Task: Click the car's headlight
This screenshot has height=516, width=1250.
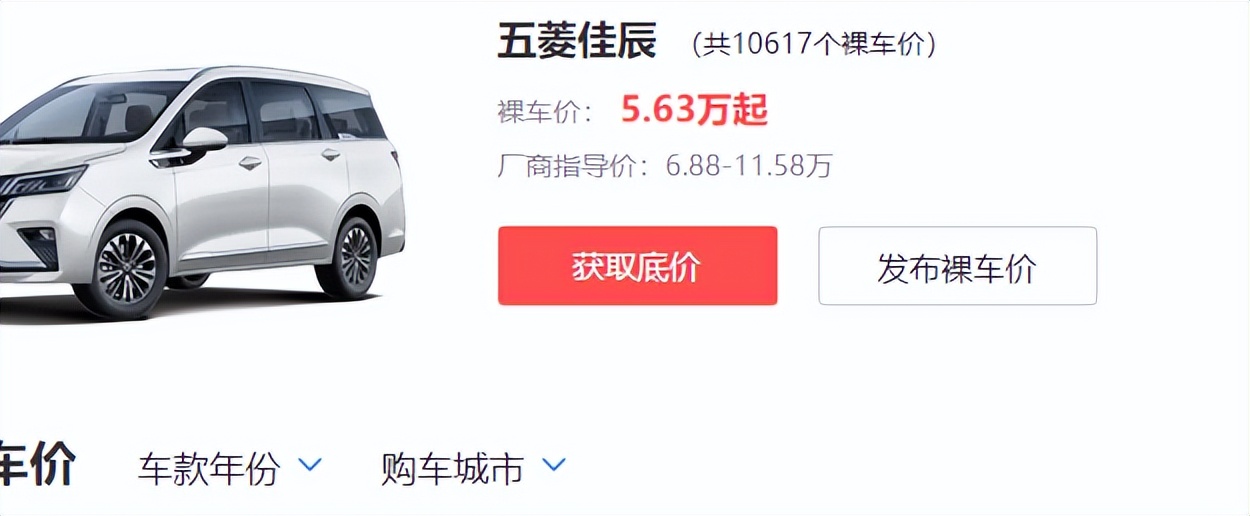Action: pyautogui.click(x=44, y=183)
